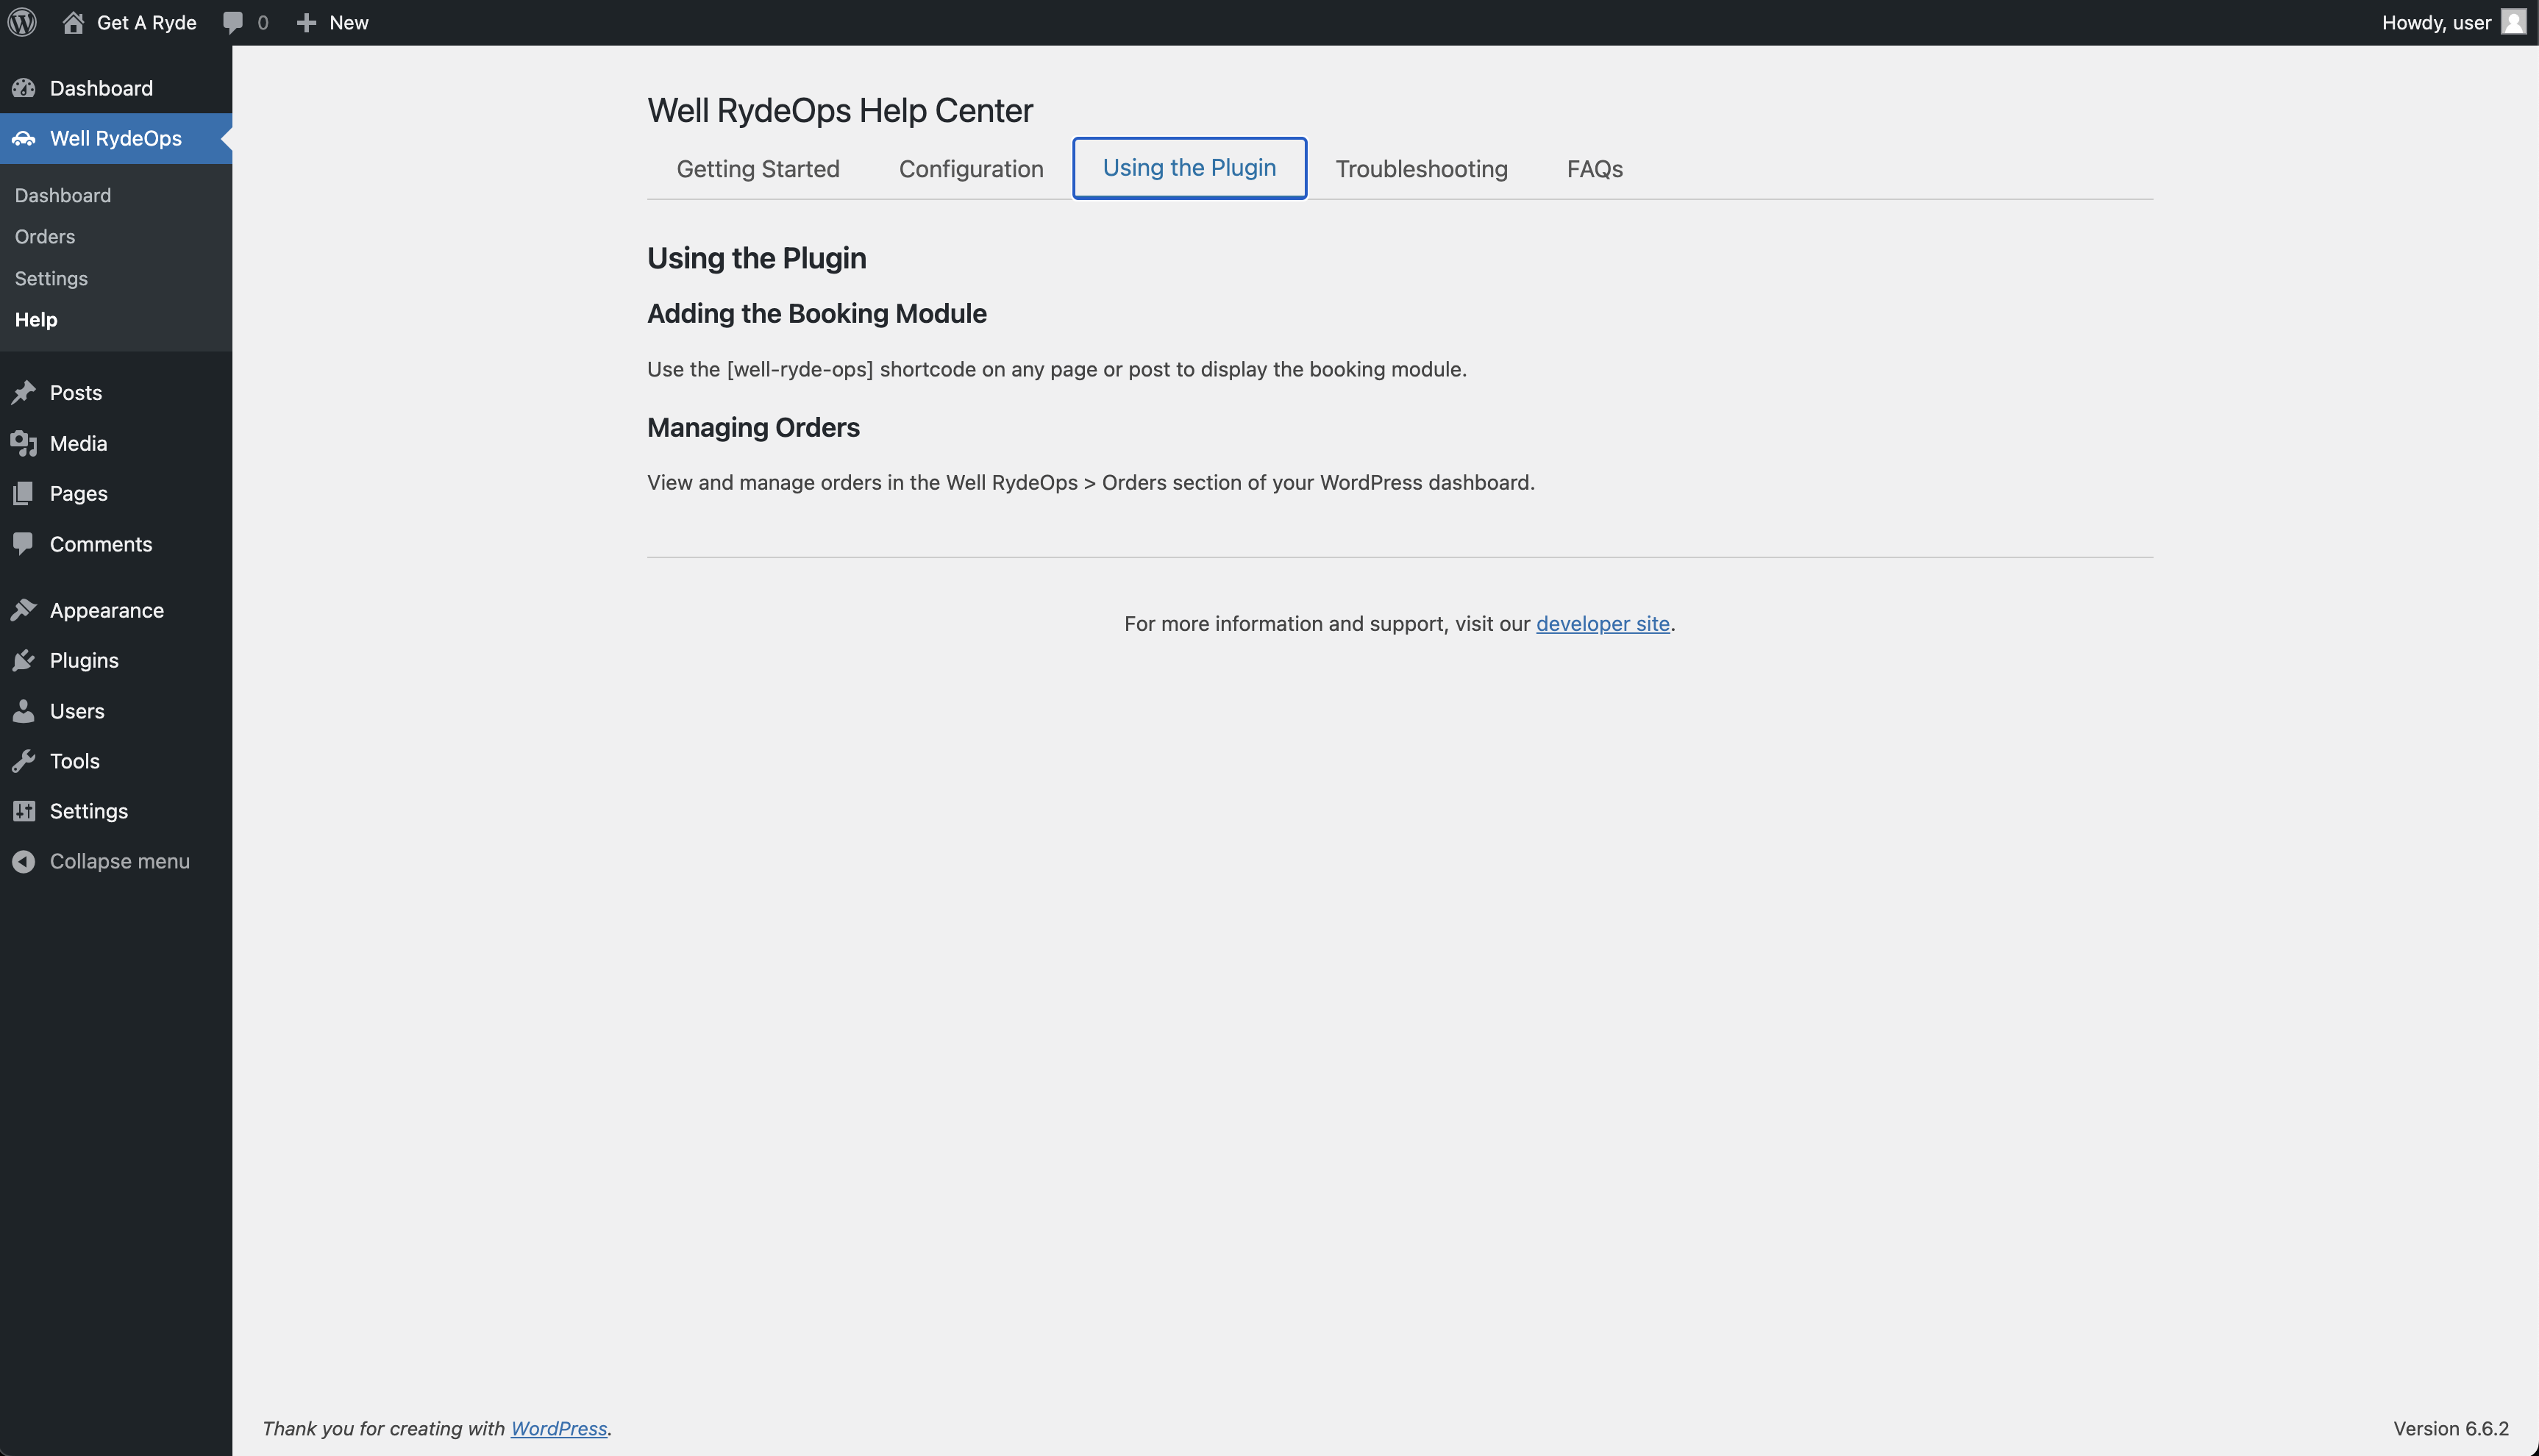Click the Version 6.6.2 footer text
2539x1456 pixels.
(2451, 1428)
